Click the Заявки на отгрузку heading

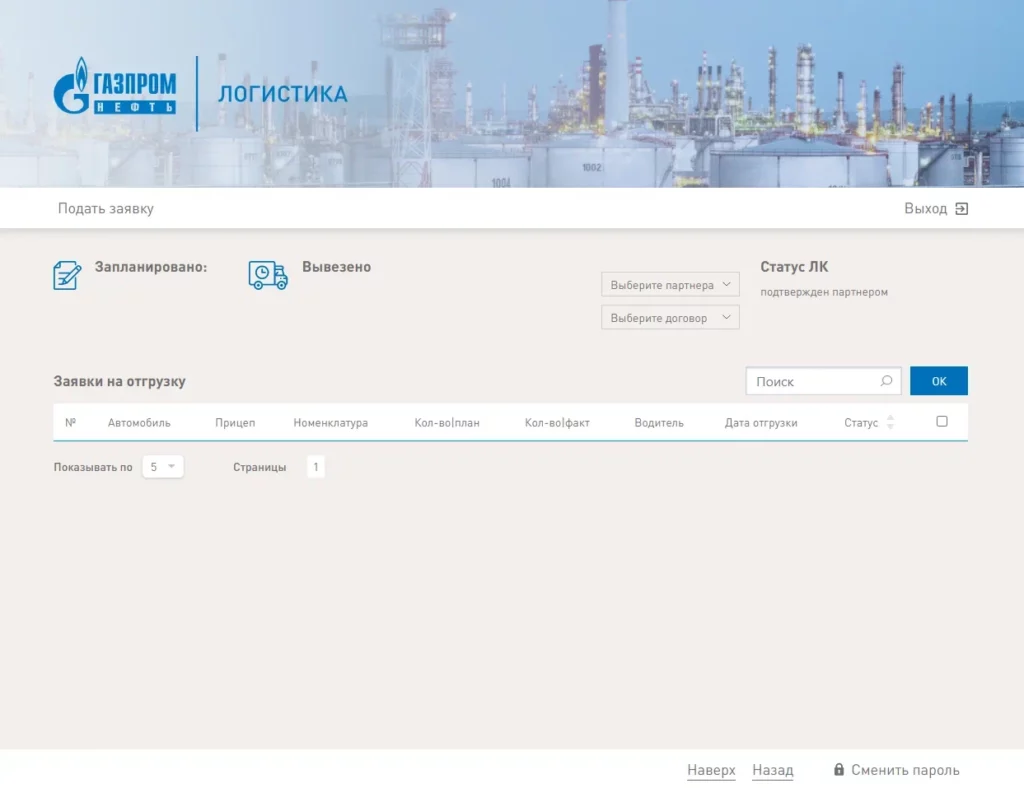coord(120,381)
